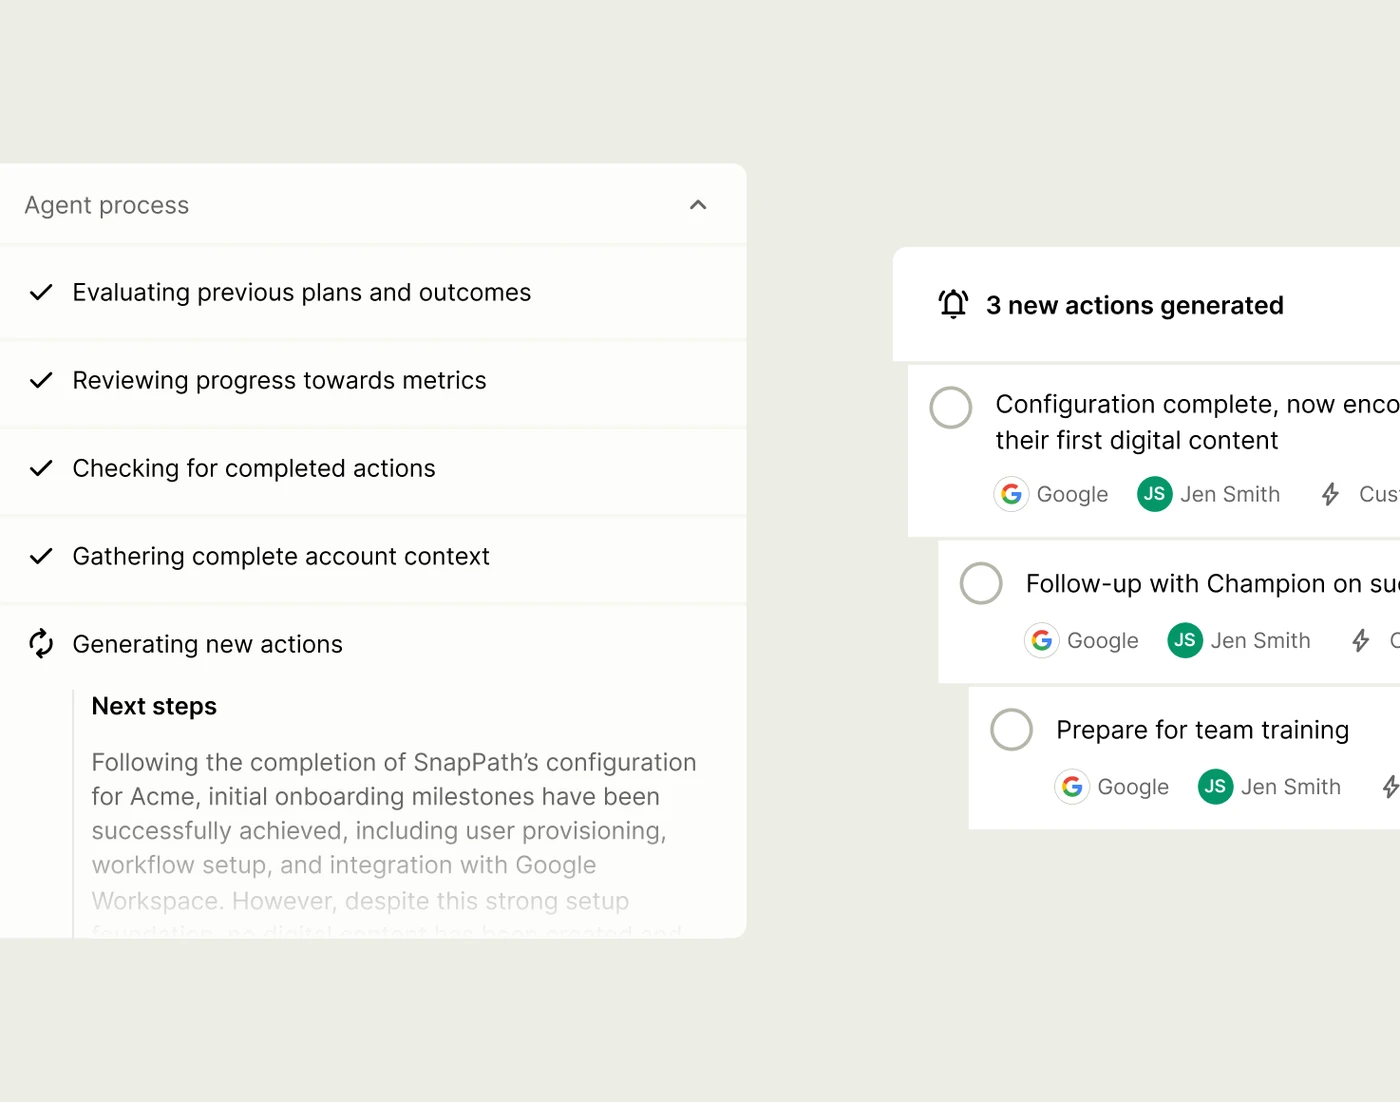The height and width of the screenshot is (1102, 1400).
Task: Expand Reviewing progress towards metrics step
Action: (279, 380)
